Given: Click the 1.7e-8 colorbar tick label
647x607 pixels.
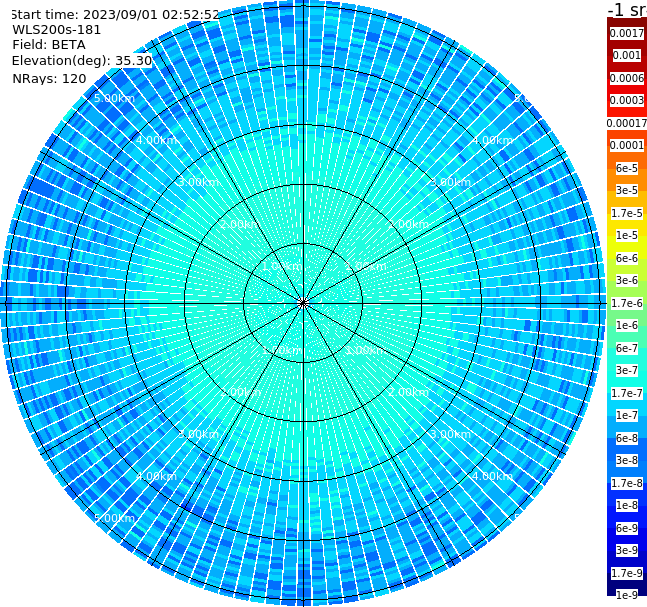Looking at the screenshot, I should [627, 483].
